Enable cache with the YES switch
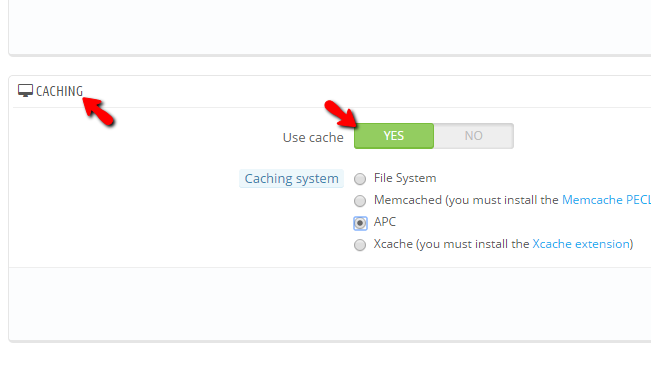This screenshot has height=366, width=651. pyautogui.click(x=394, y=136)
